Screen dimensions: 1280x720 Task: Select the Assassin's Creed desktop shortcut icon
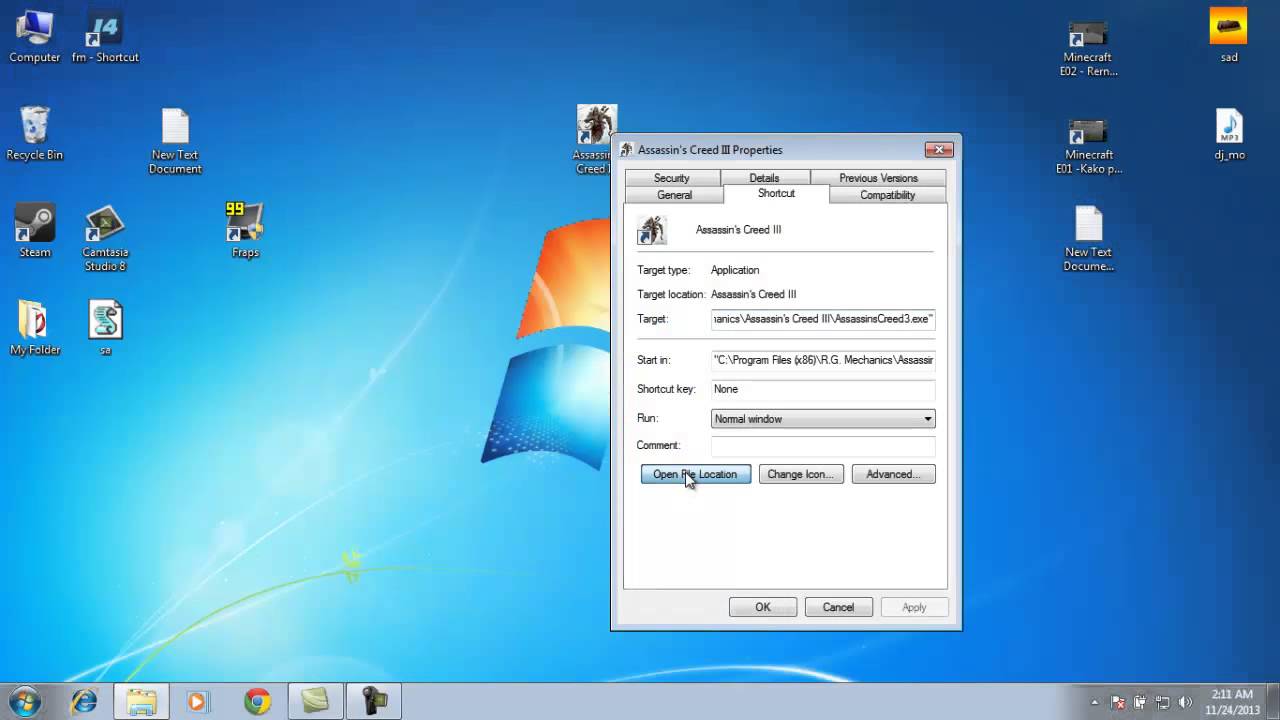594,140
